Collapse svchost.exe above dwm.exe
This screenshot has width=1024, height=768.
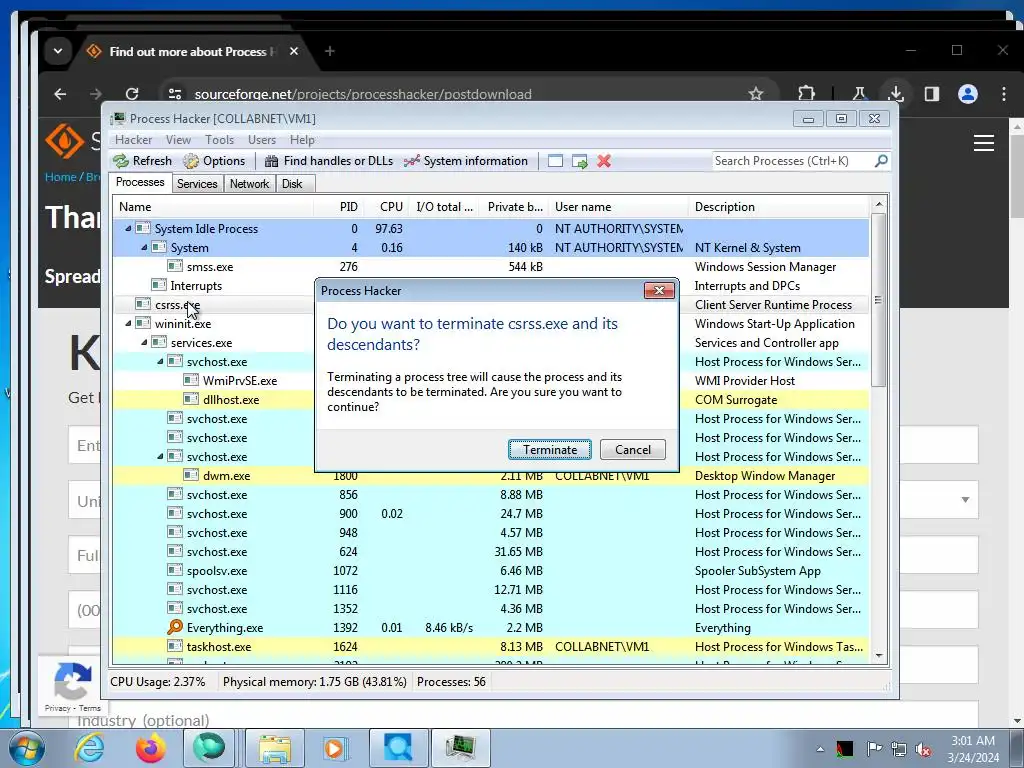point(160,456)
